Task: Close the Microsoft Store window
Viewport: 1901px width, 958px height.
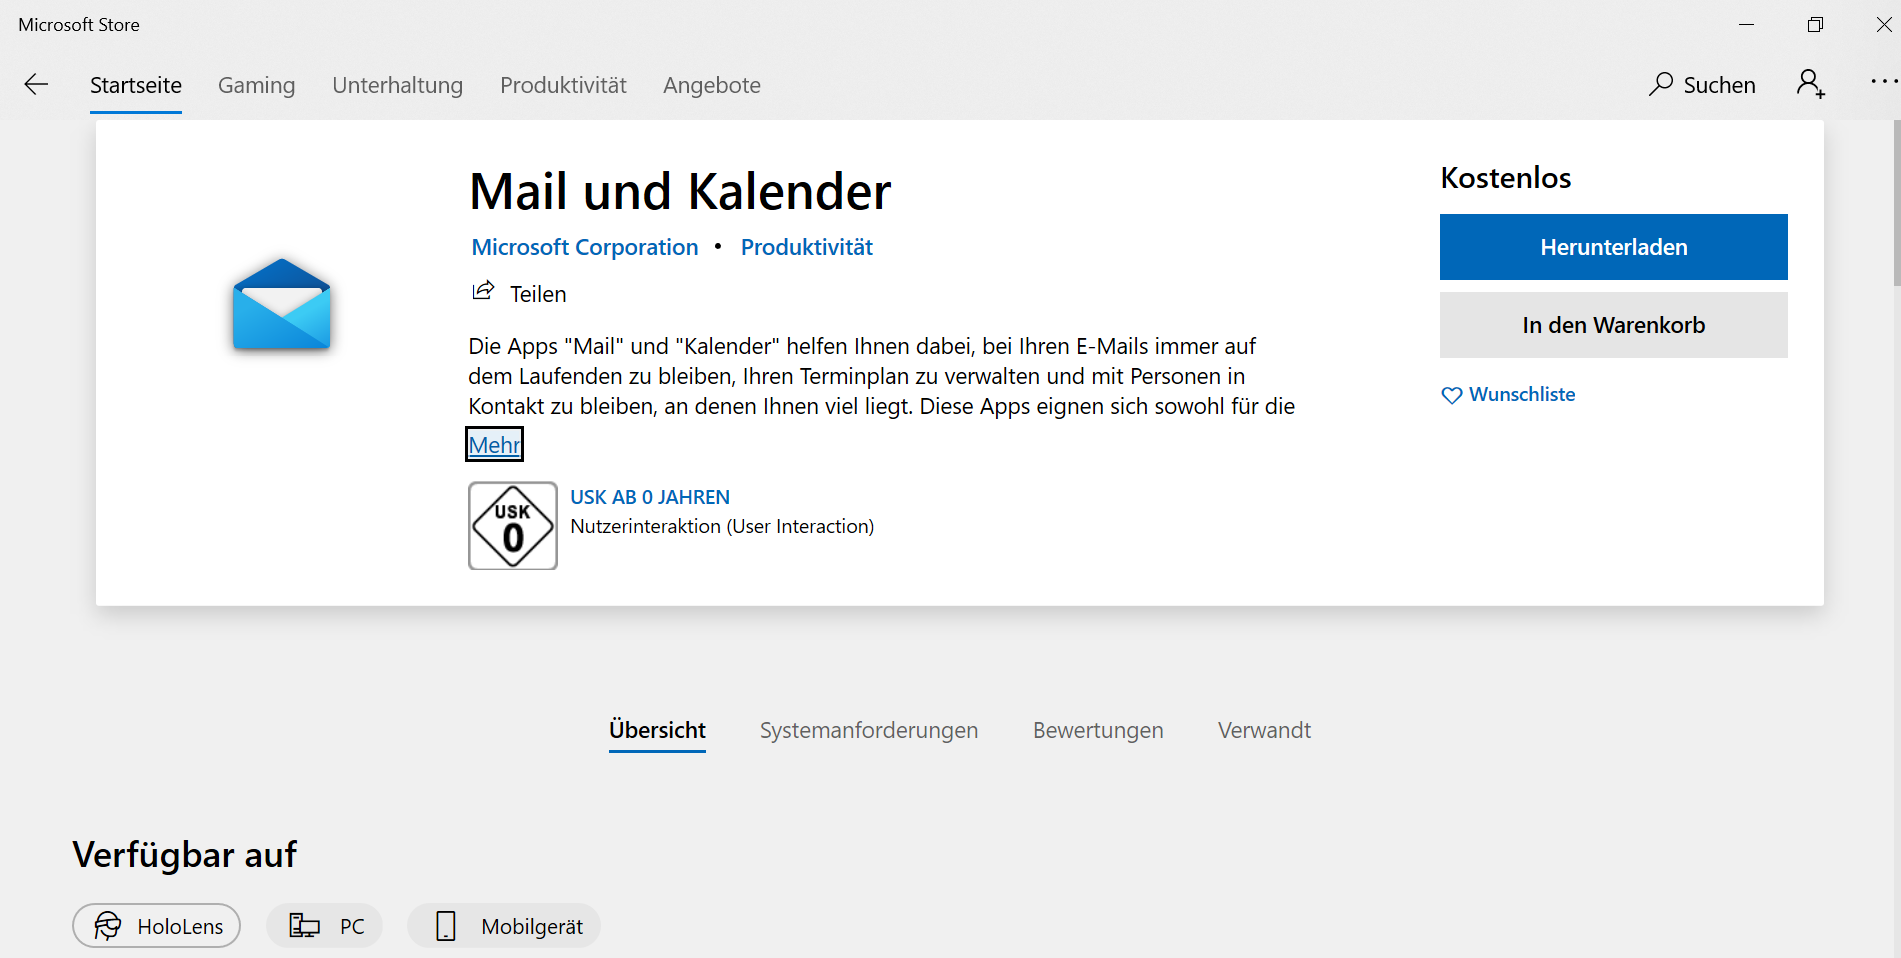Action: coord(1884,24)
